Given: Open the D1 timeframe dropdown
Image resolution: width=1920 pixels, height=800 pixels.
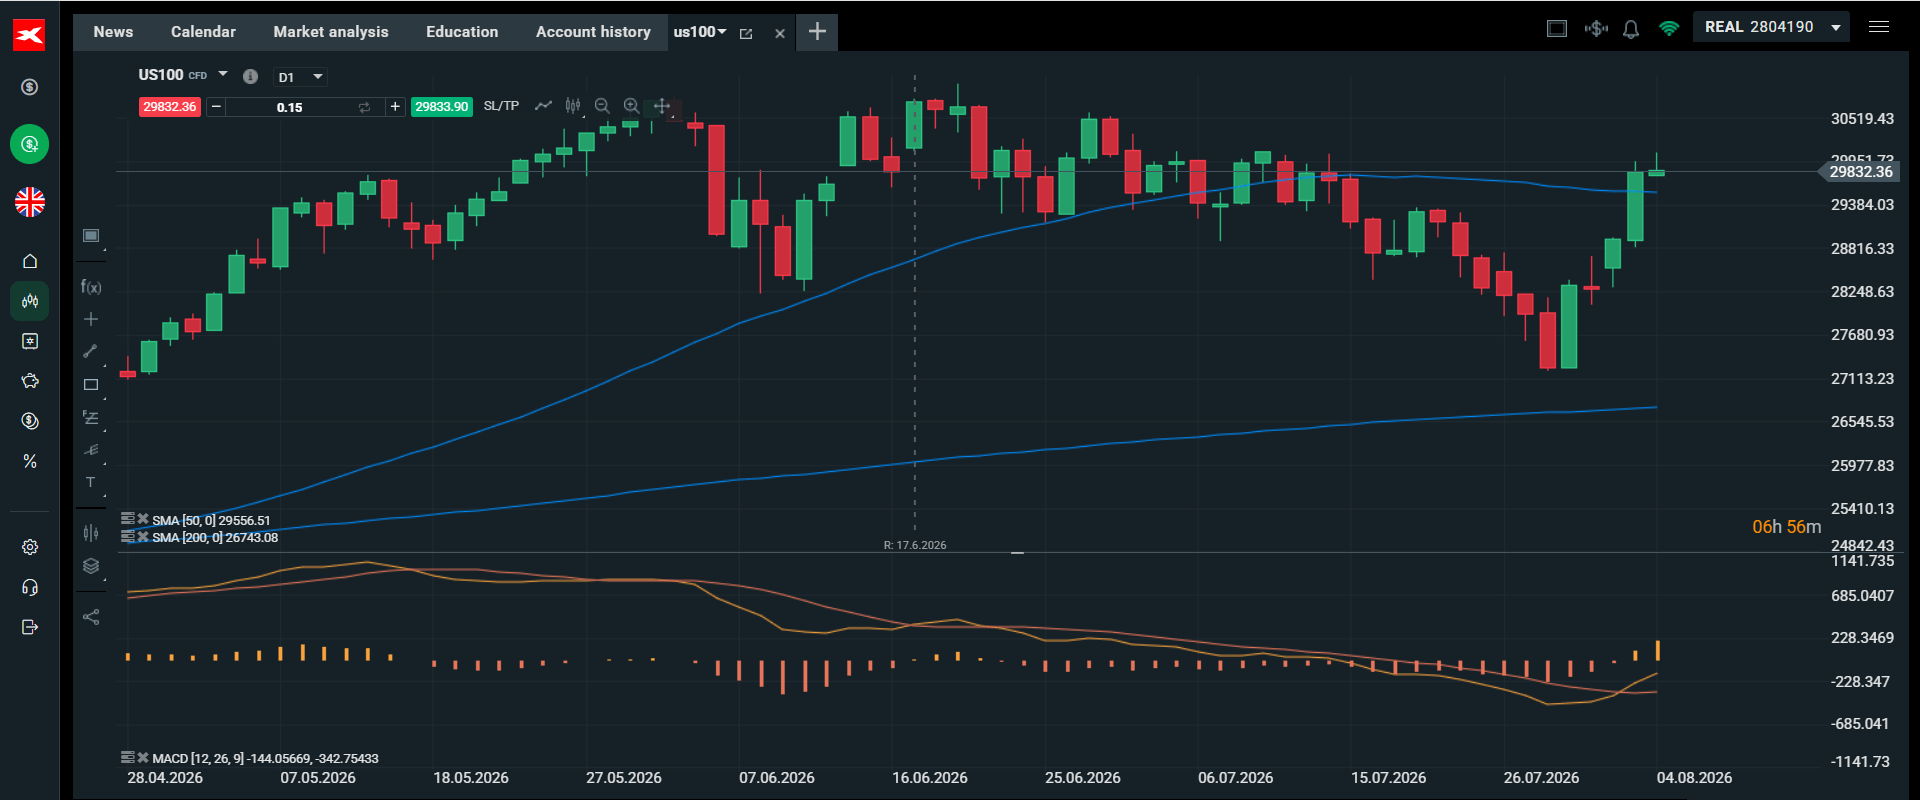Looking at the screenshot, I should 302,77.
